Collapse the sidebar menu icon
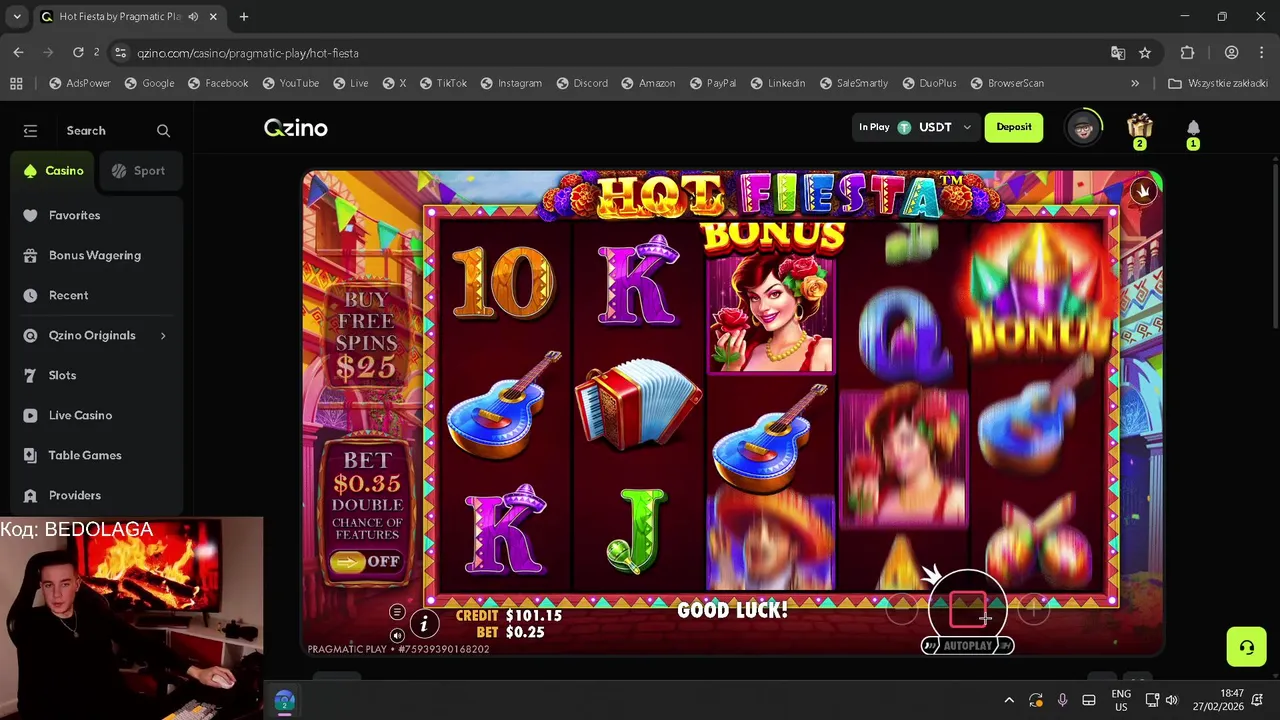1280x720 pixels. point(30,131)
